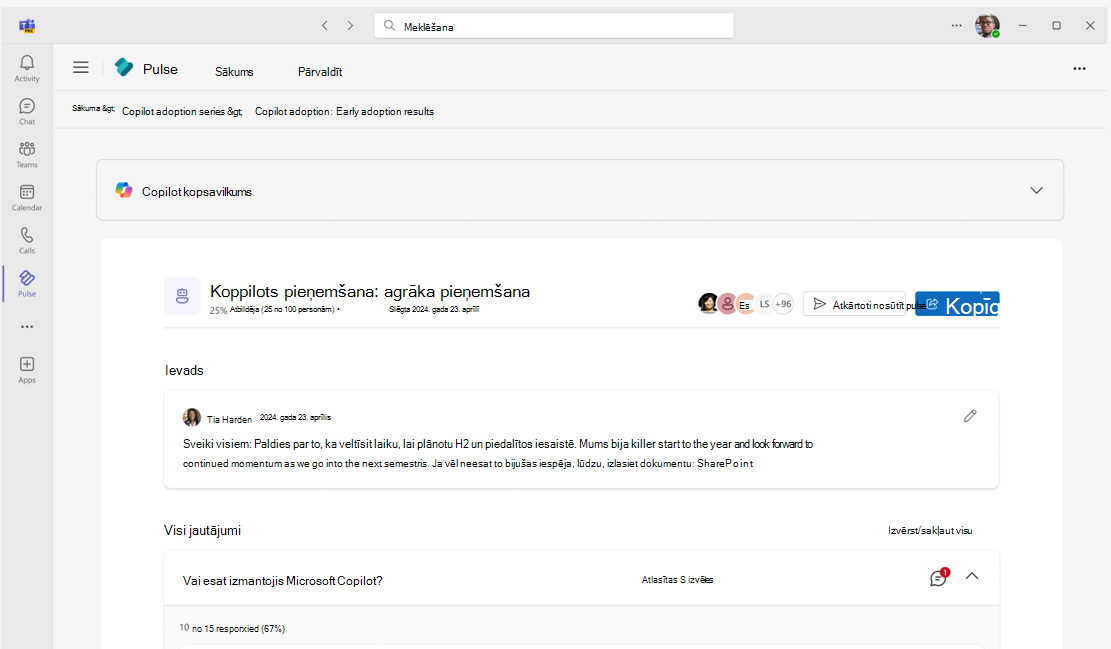
Task: Open the Calendar app icon
Action: (27, 197)
